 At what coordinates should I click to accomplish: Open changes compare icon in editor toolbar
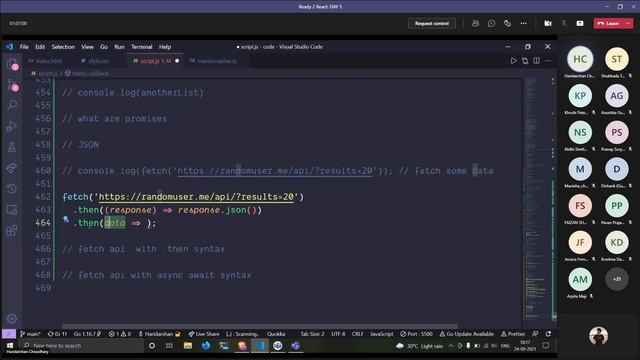(x=525, y=61)
